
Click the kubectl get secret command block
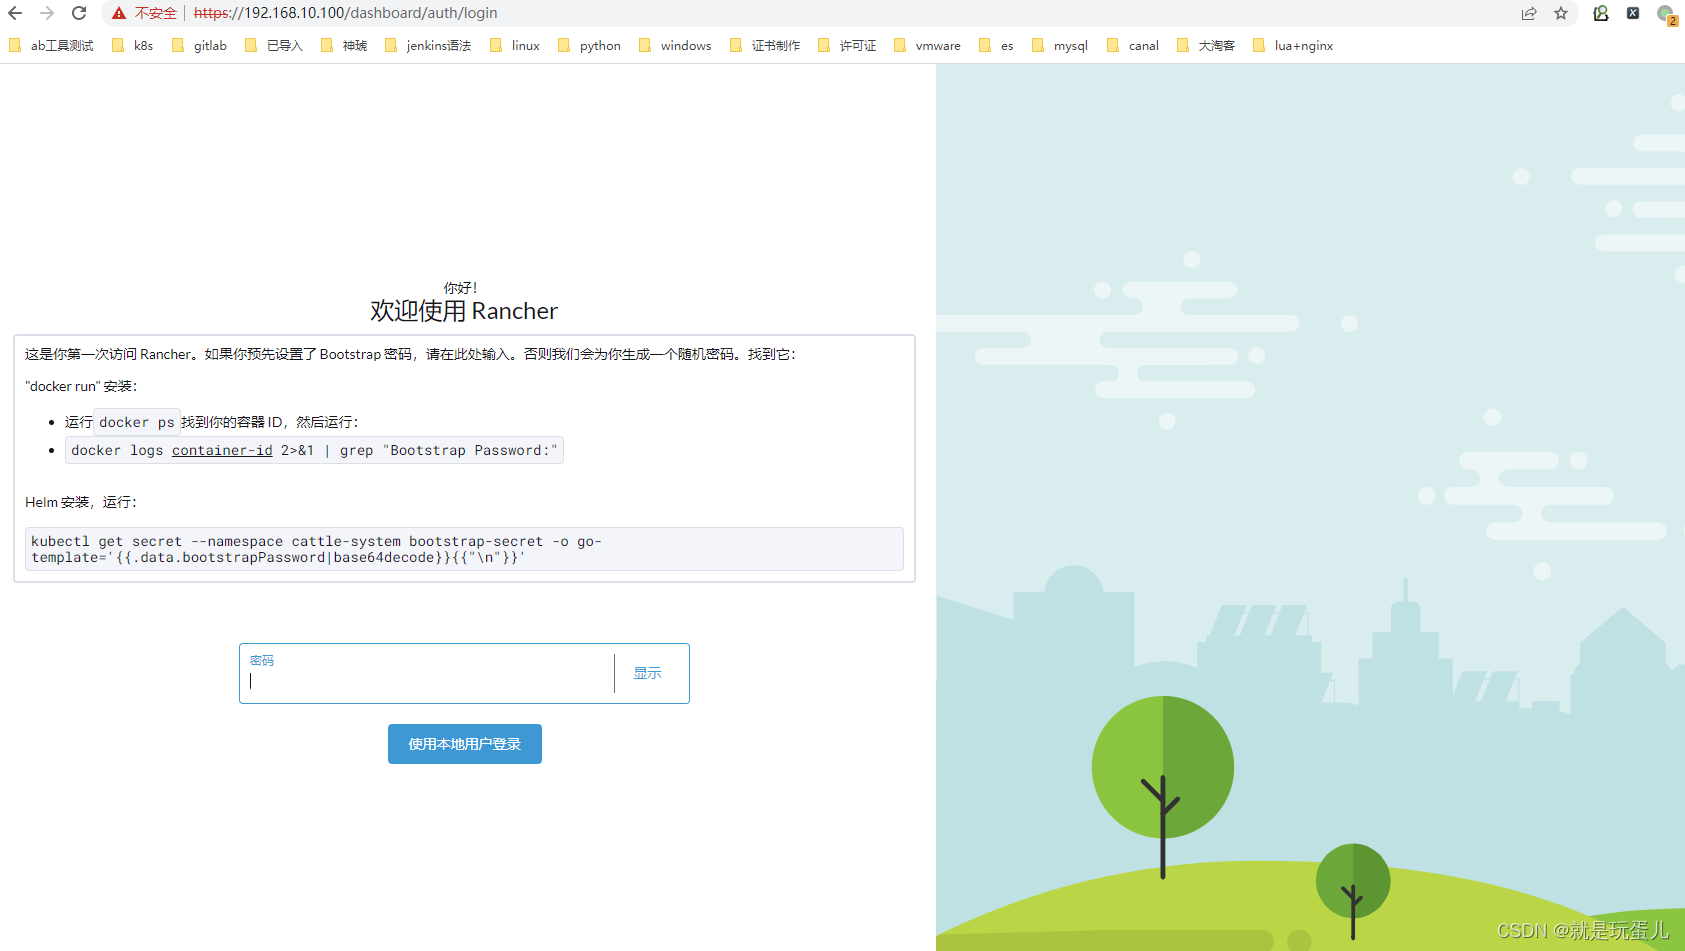click(x=464, y=549)
